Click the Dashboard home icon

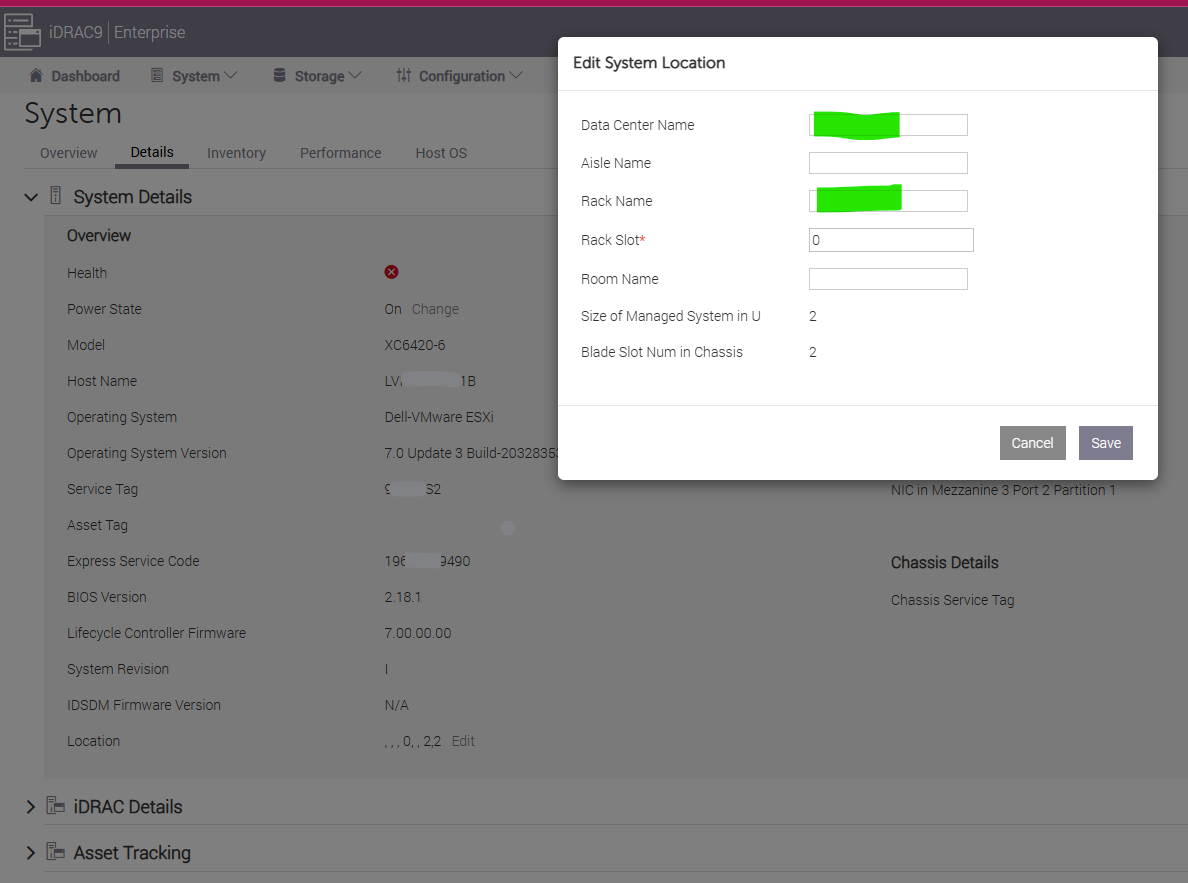pyautogui.click(x=36, y=75)
